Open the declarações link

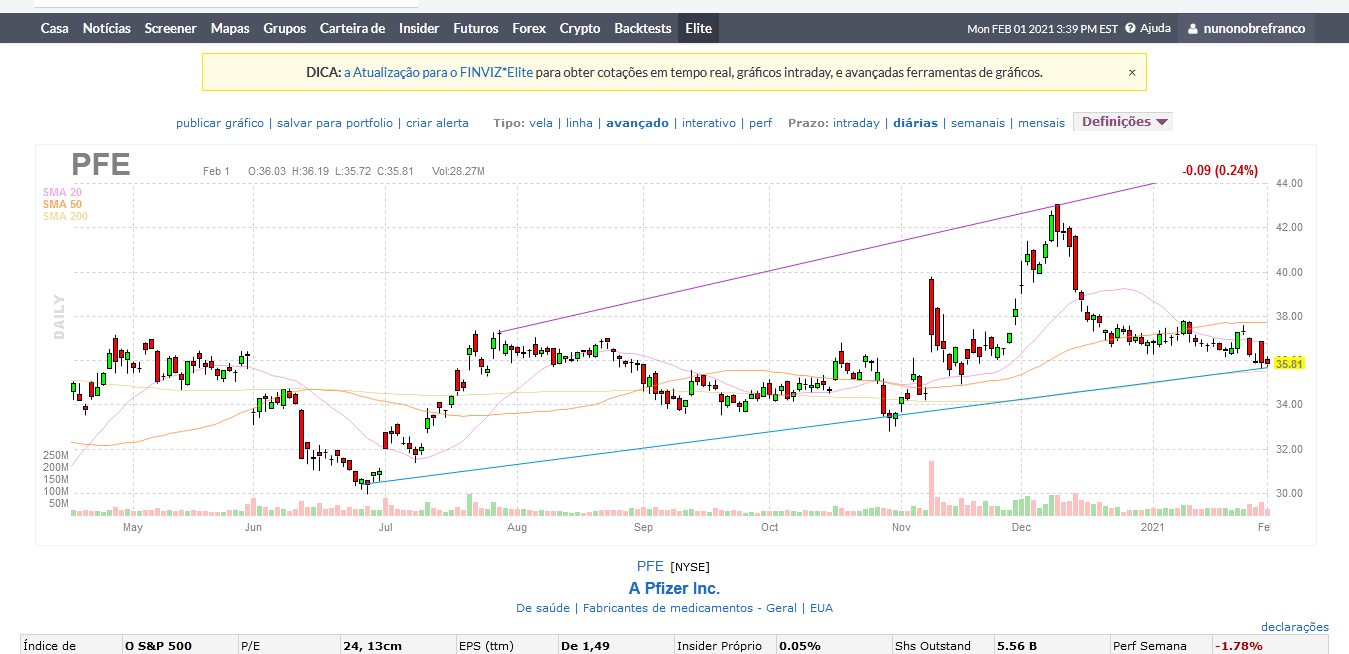coord(1295,627)
